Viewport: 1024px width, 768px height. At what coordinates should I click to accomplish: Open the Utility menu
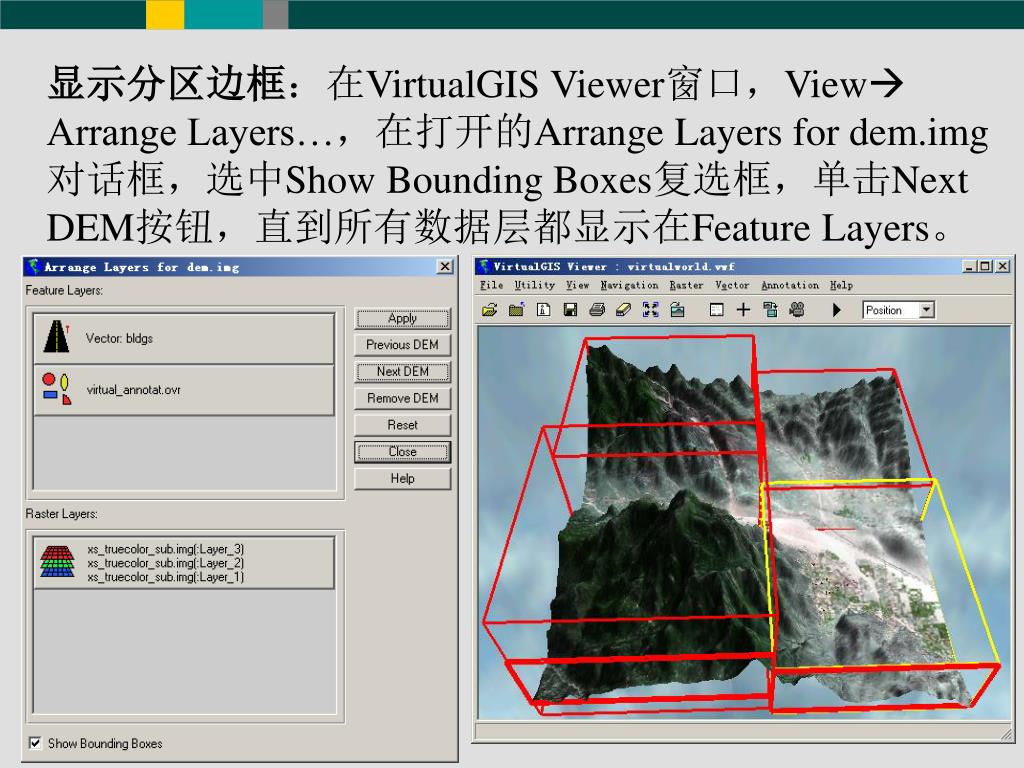pyautogui.click(x=534, y=285)
